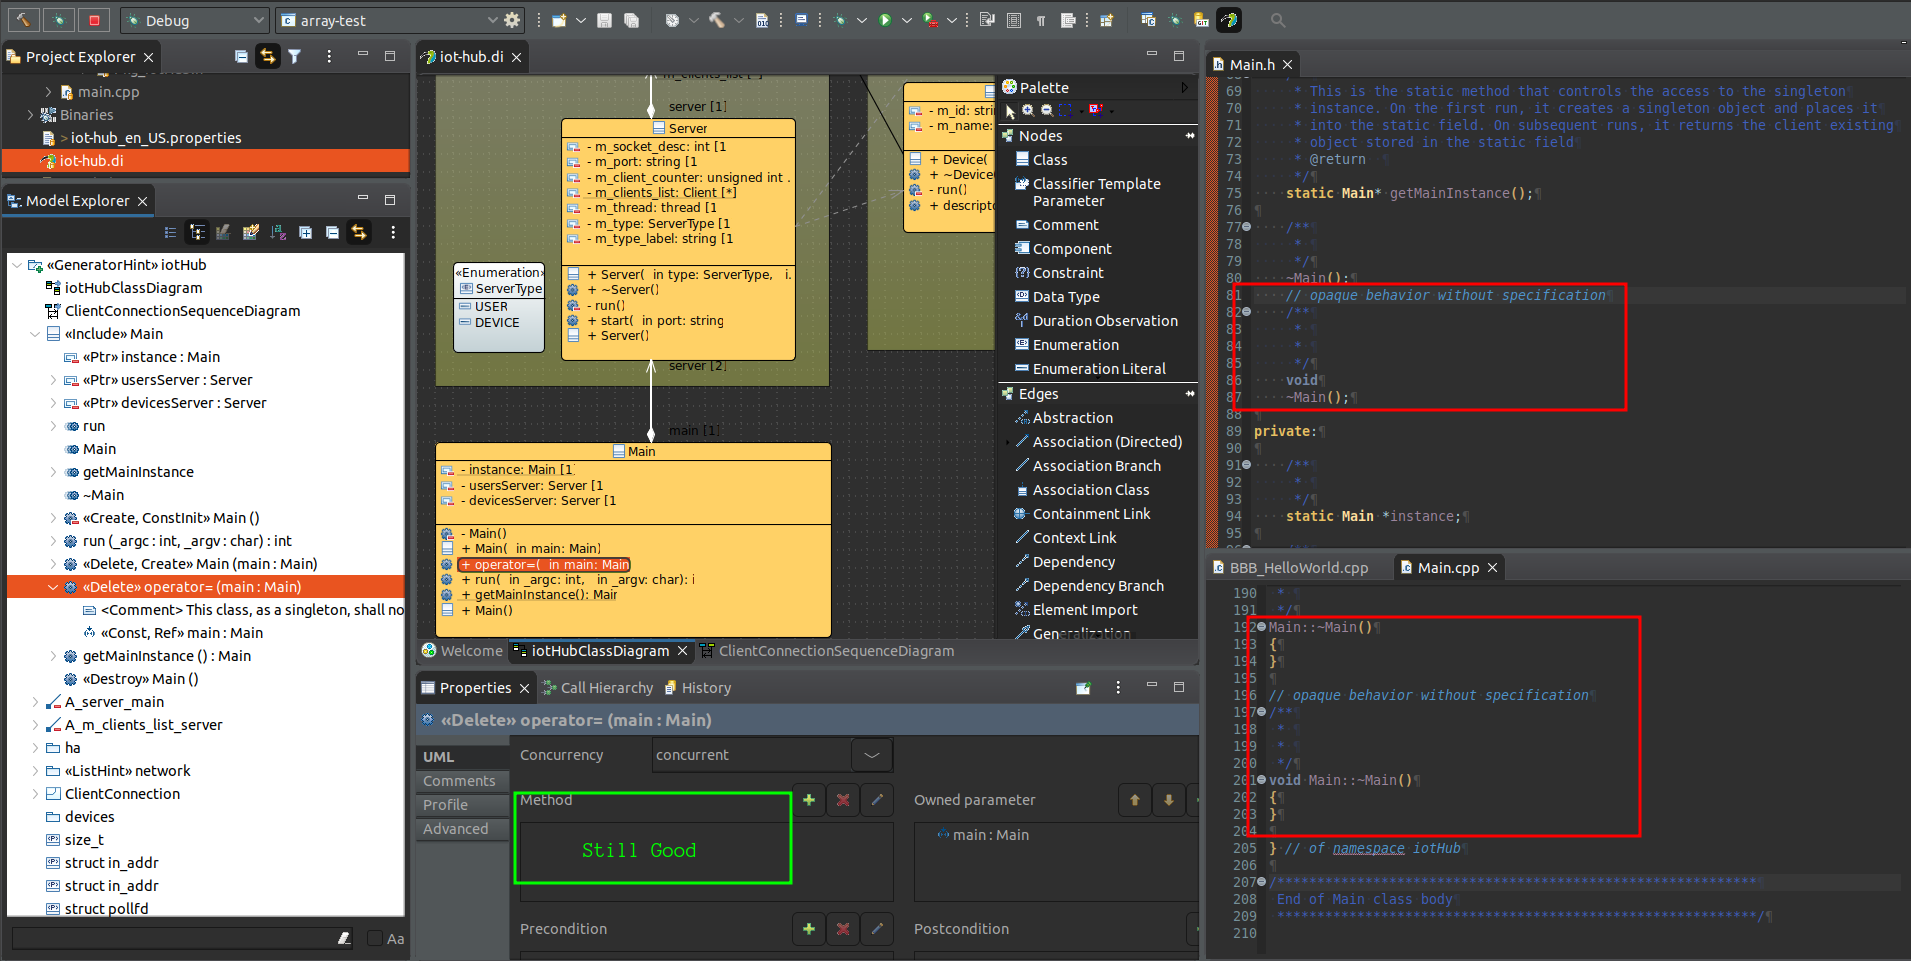Move owned parameter up arrow button
The height and width of the screenshot is (961, 1911).
point(1134,799)
